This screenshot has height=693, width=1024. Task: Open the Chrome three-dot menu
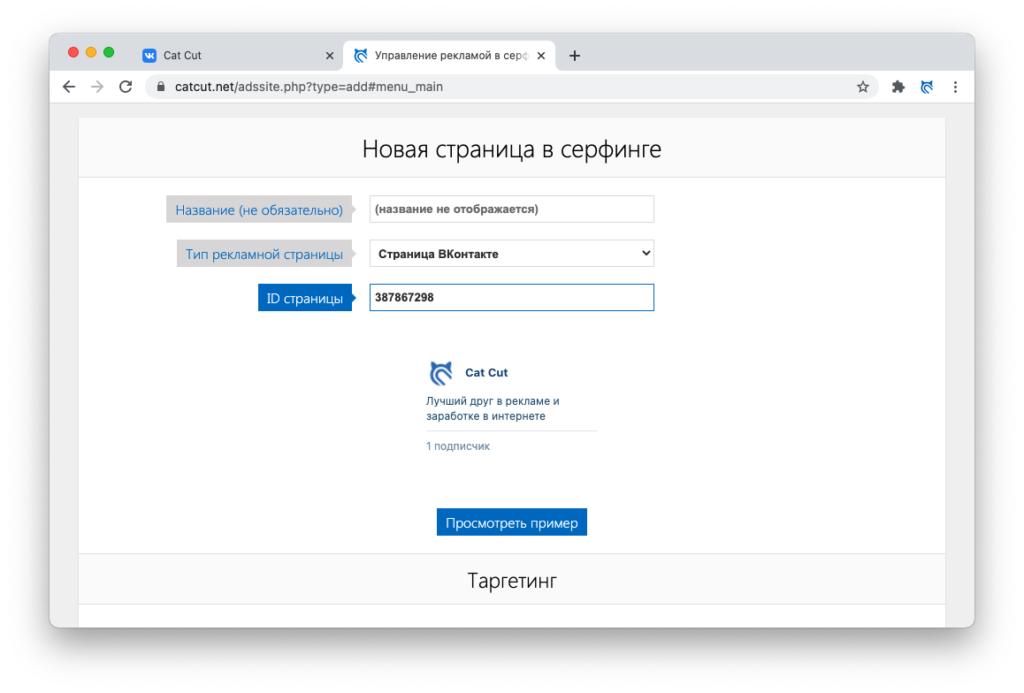pos(955,87)
